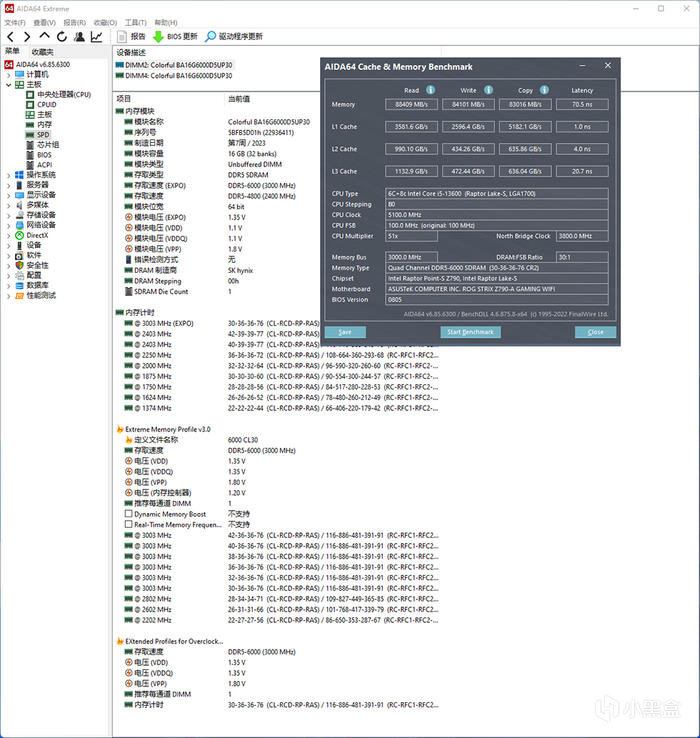This screenshot has width=700, height=738.
Task: Select the AIDA64 v6.85.6300 root node
Action: [38, 64]
